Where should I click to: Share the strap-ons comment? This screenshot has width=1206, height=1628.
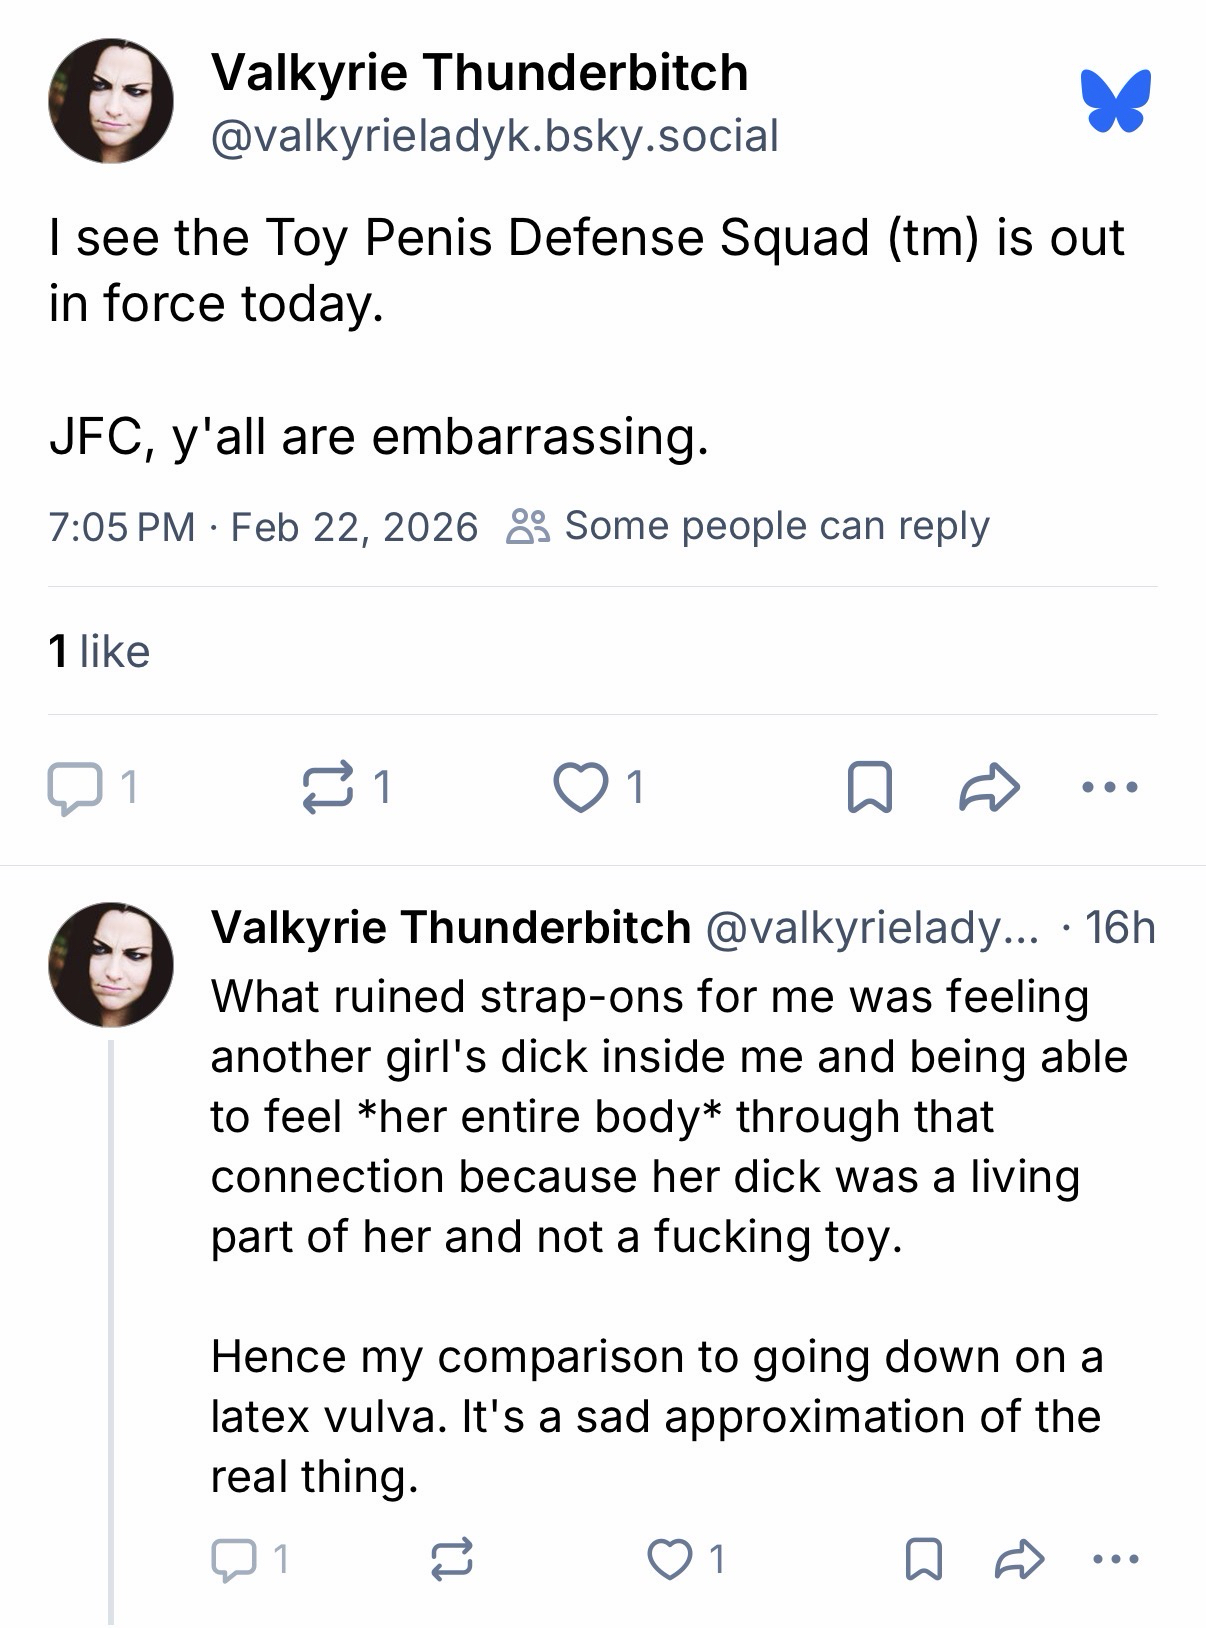[1019, 1559]
